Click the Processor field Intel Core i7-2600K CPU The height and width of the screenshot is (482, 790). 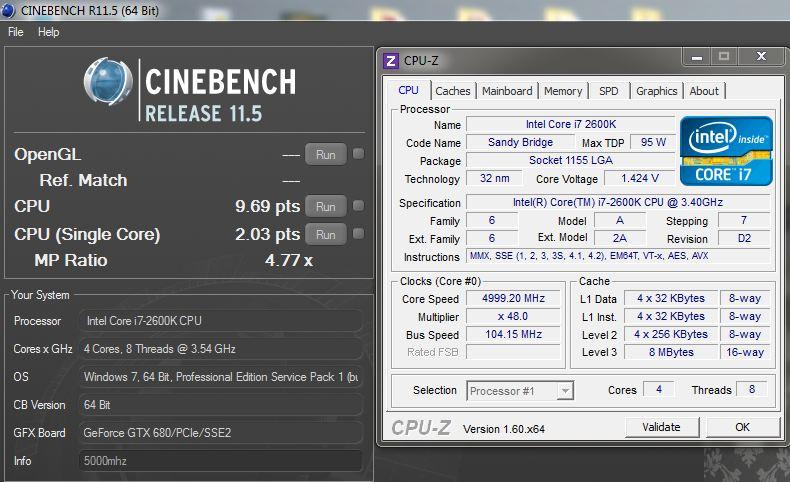[220, 321]
